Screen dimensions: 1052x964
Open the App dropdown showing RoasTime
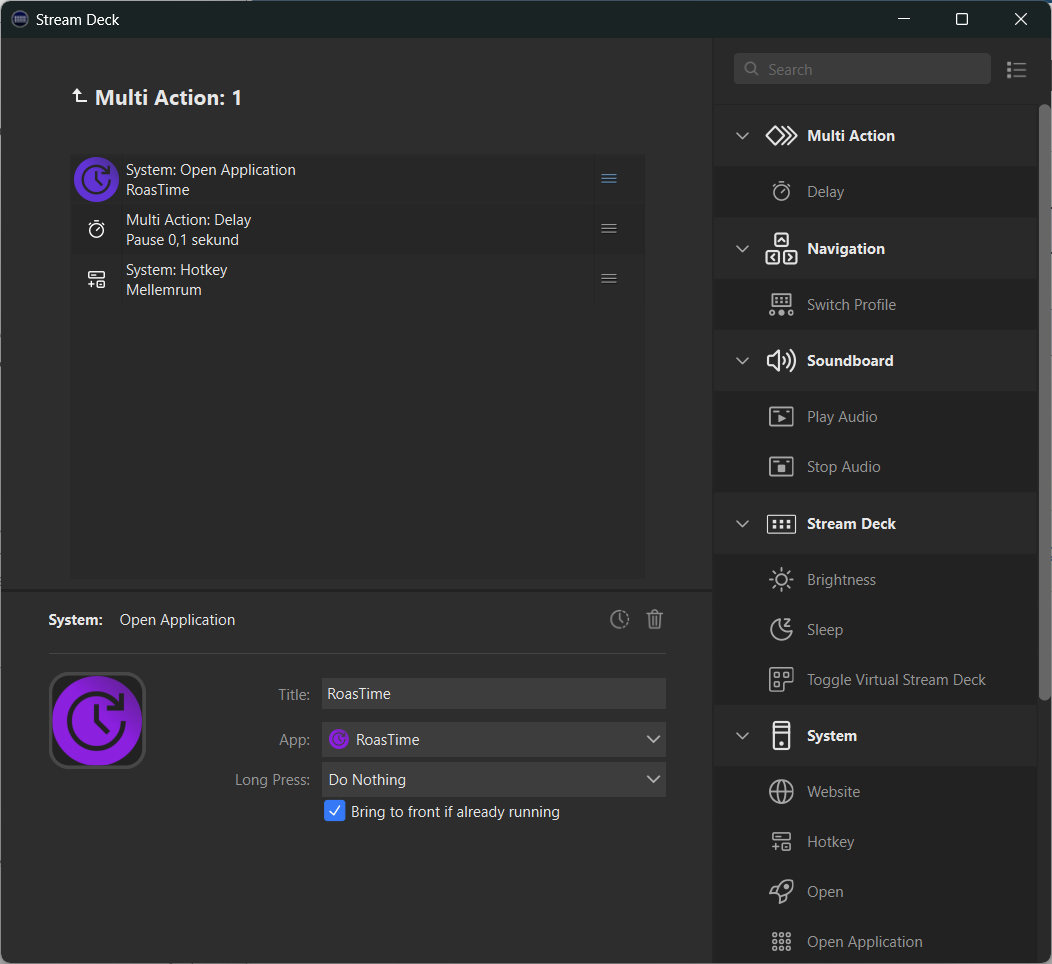[x=493, y=740]
